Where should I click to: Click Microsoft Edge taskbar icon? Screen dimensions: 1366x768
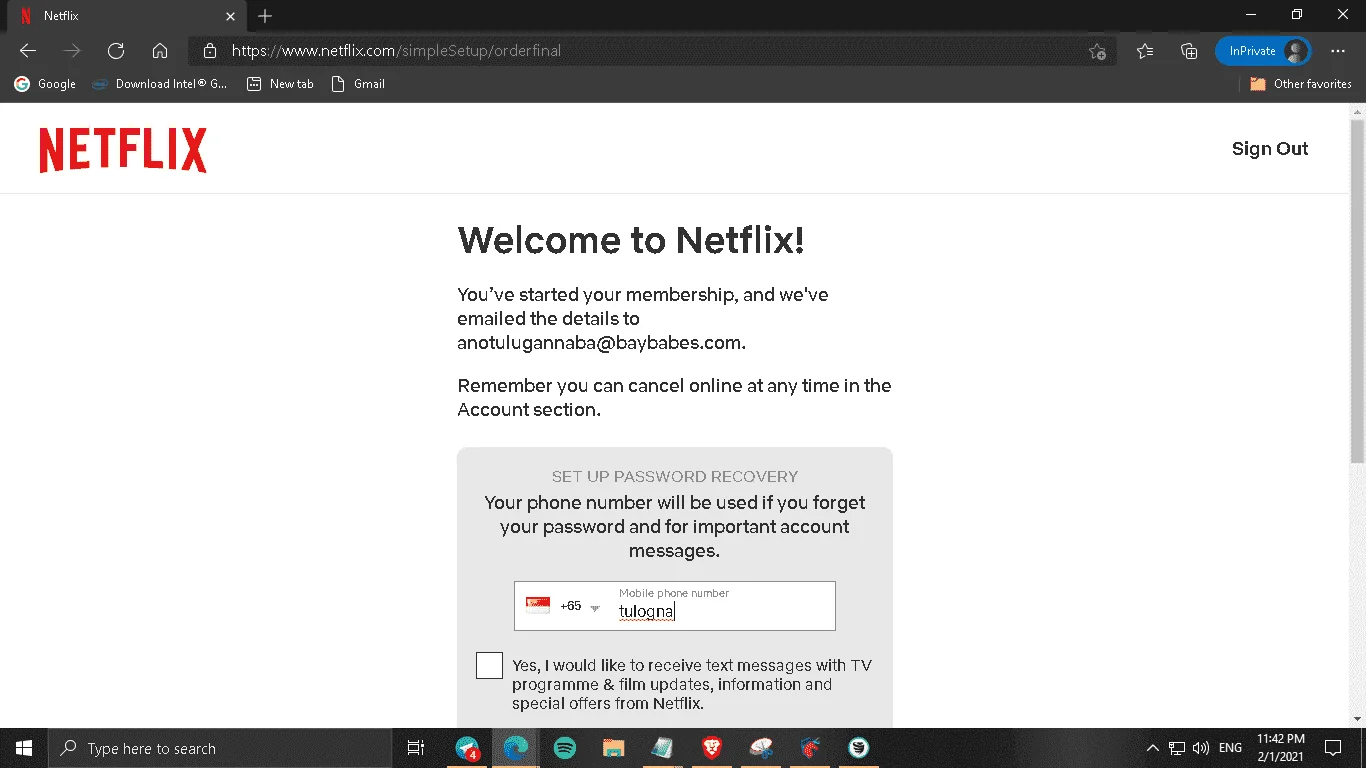pyautogui.click(x=515, y=748)
